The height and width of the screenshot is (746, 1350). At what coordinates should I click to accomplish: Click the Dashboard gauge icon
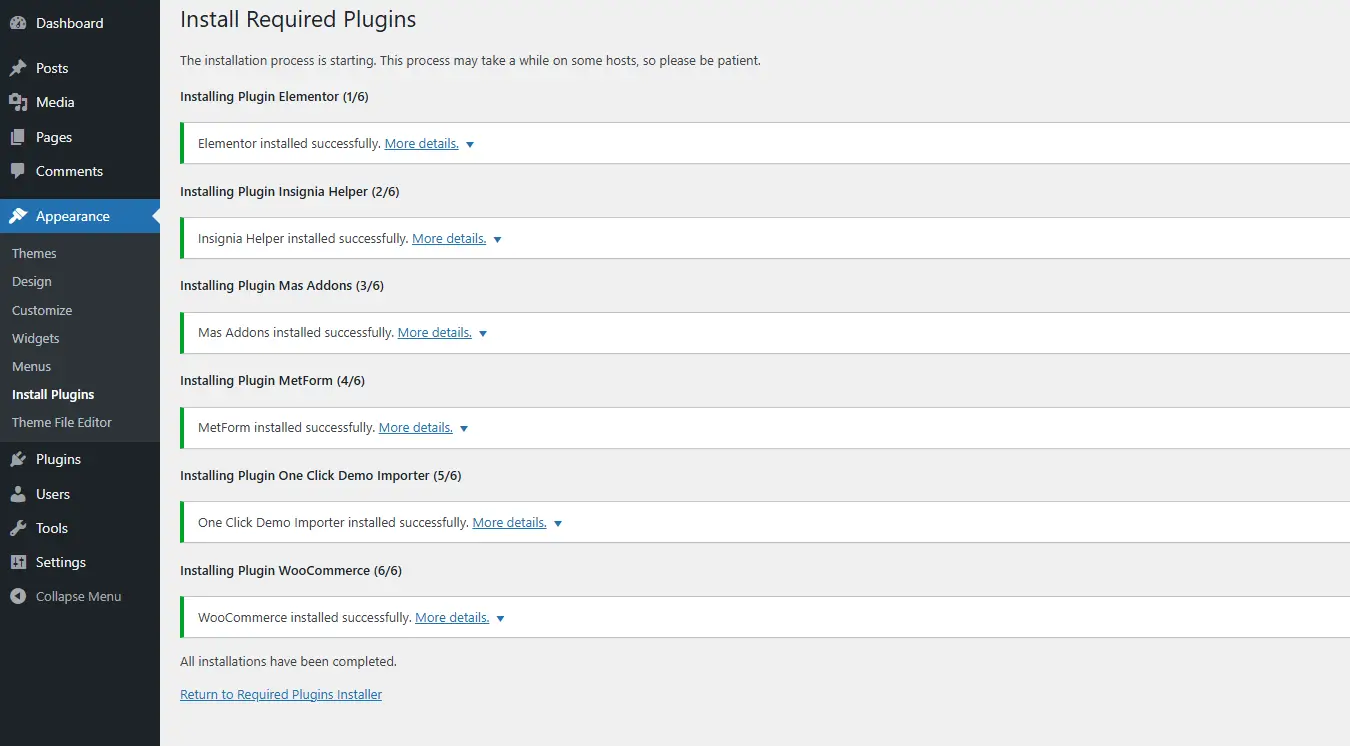(x=18, y=23)
